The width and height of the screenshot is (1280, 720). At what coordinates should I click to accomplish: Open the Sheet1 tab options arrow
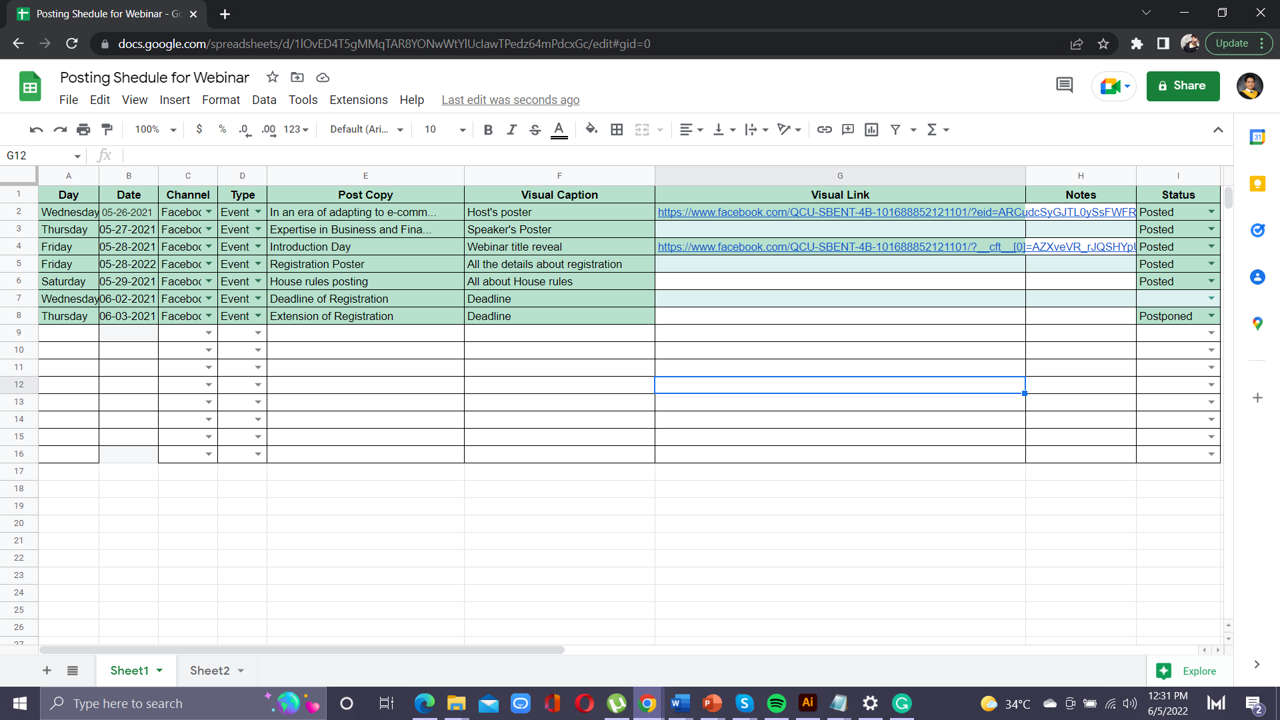tap(159, 671)
